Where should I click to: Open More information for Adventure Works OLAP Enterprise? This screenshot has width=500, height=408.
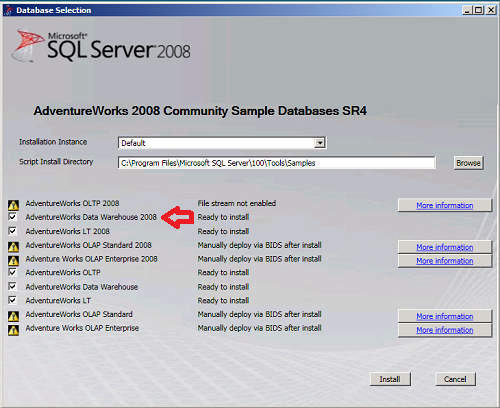[445, 330]
